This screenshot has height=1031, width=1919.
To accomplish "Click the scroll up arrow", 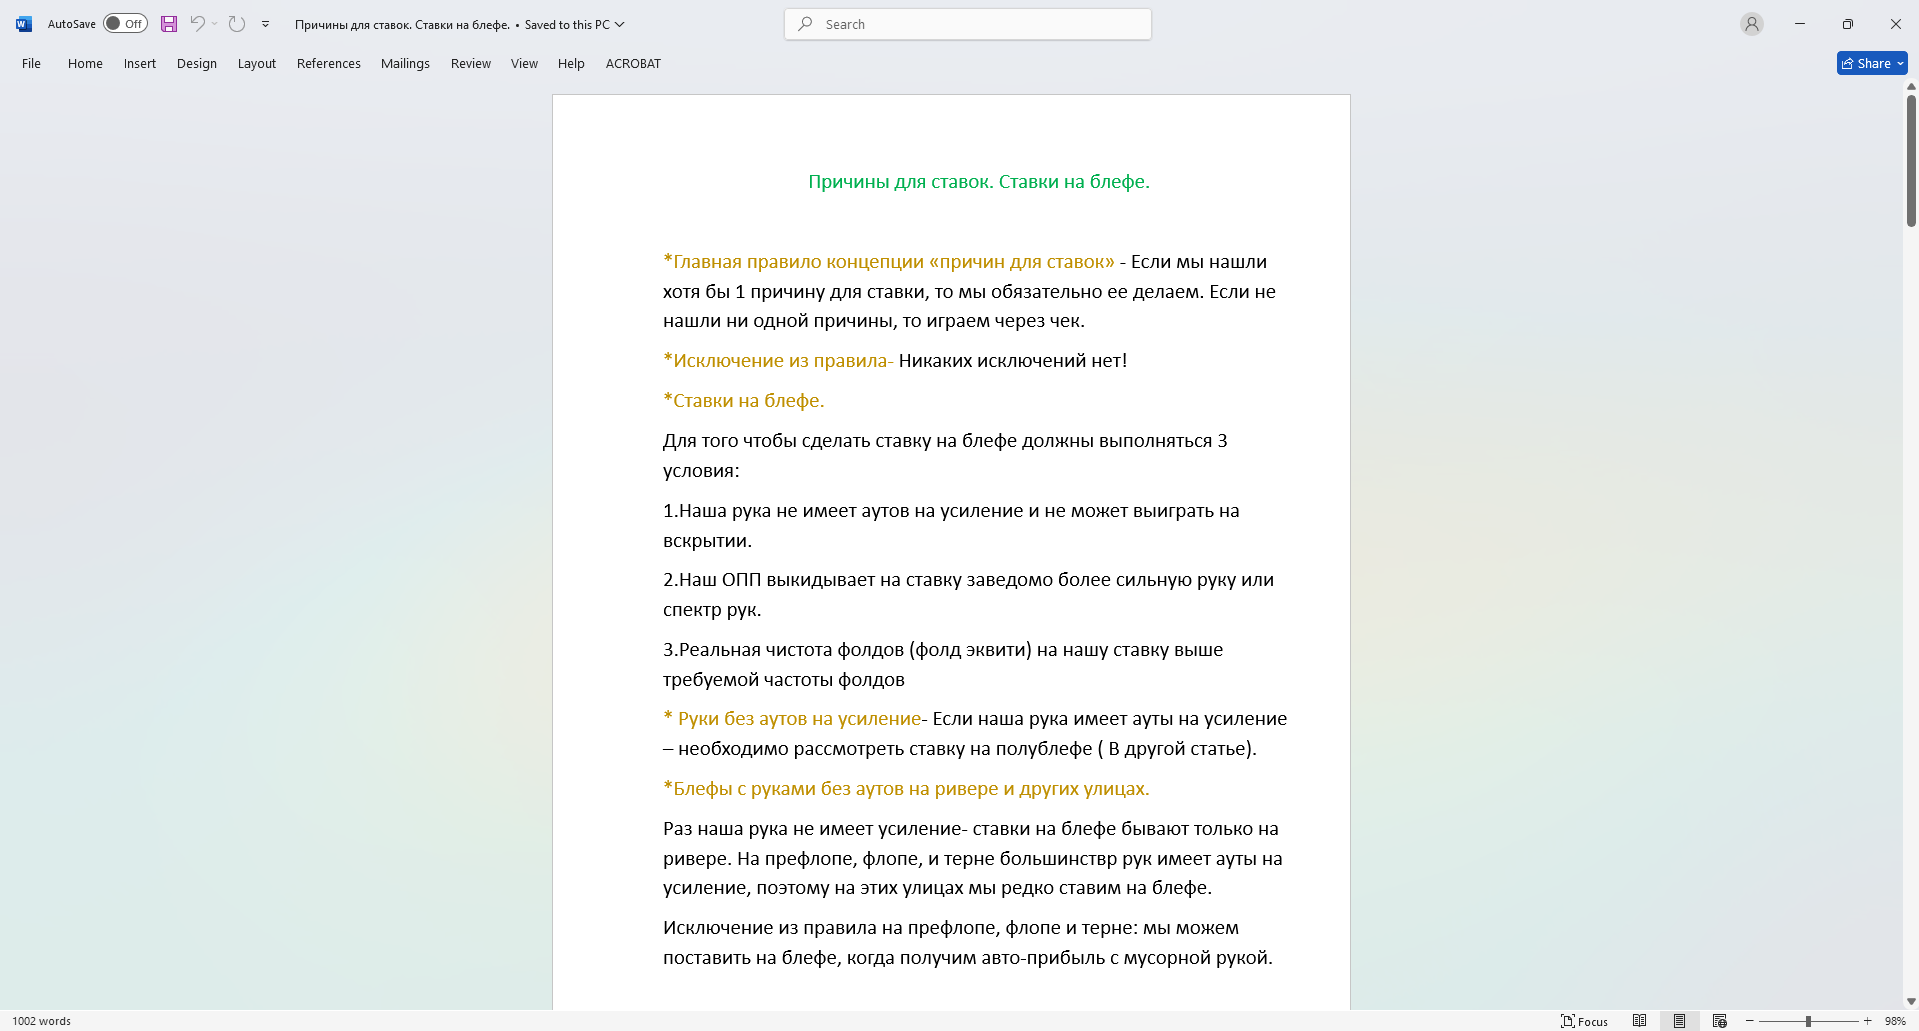I will 1911,87.
